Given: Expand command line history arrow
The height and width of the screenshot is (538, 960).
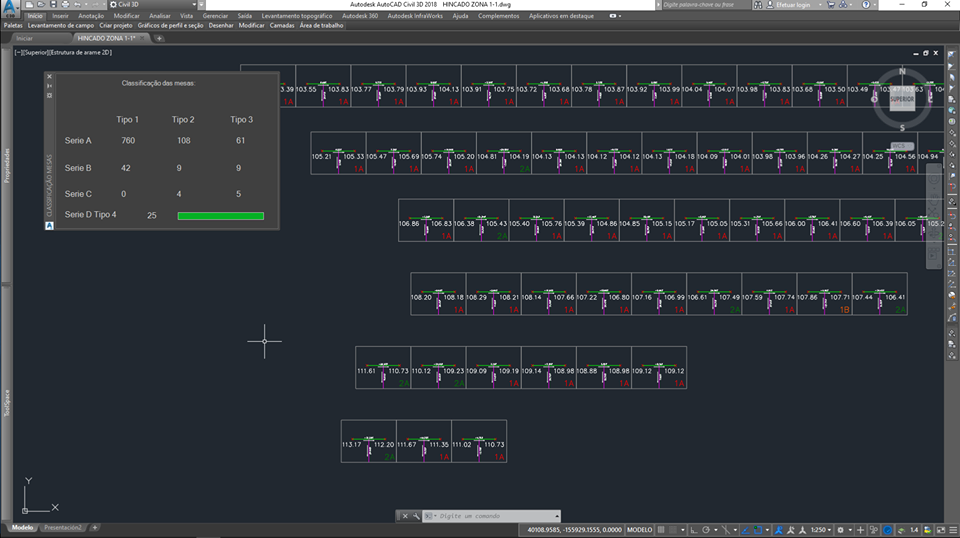Looking at the screenshot, I should coord(557,516).
